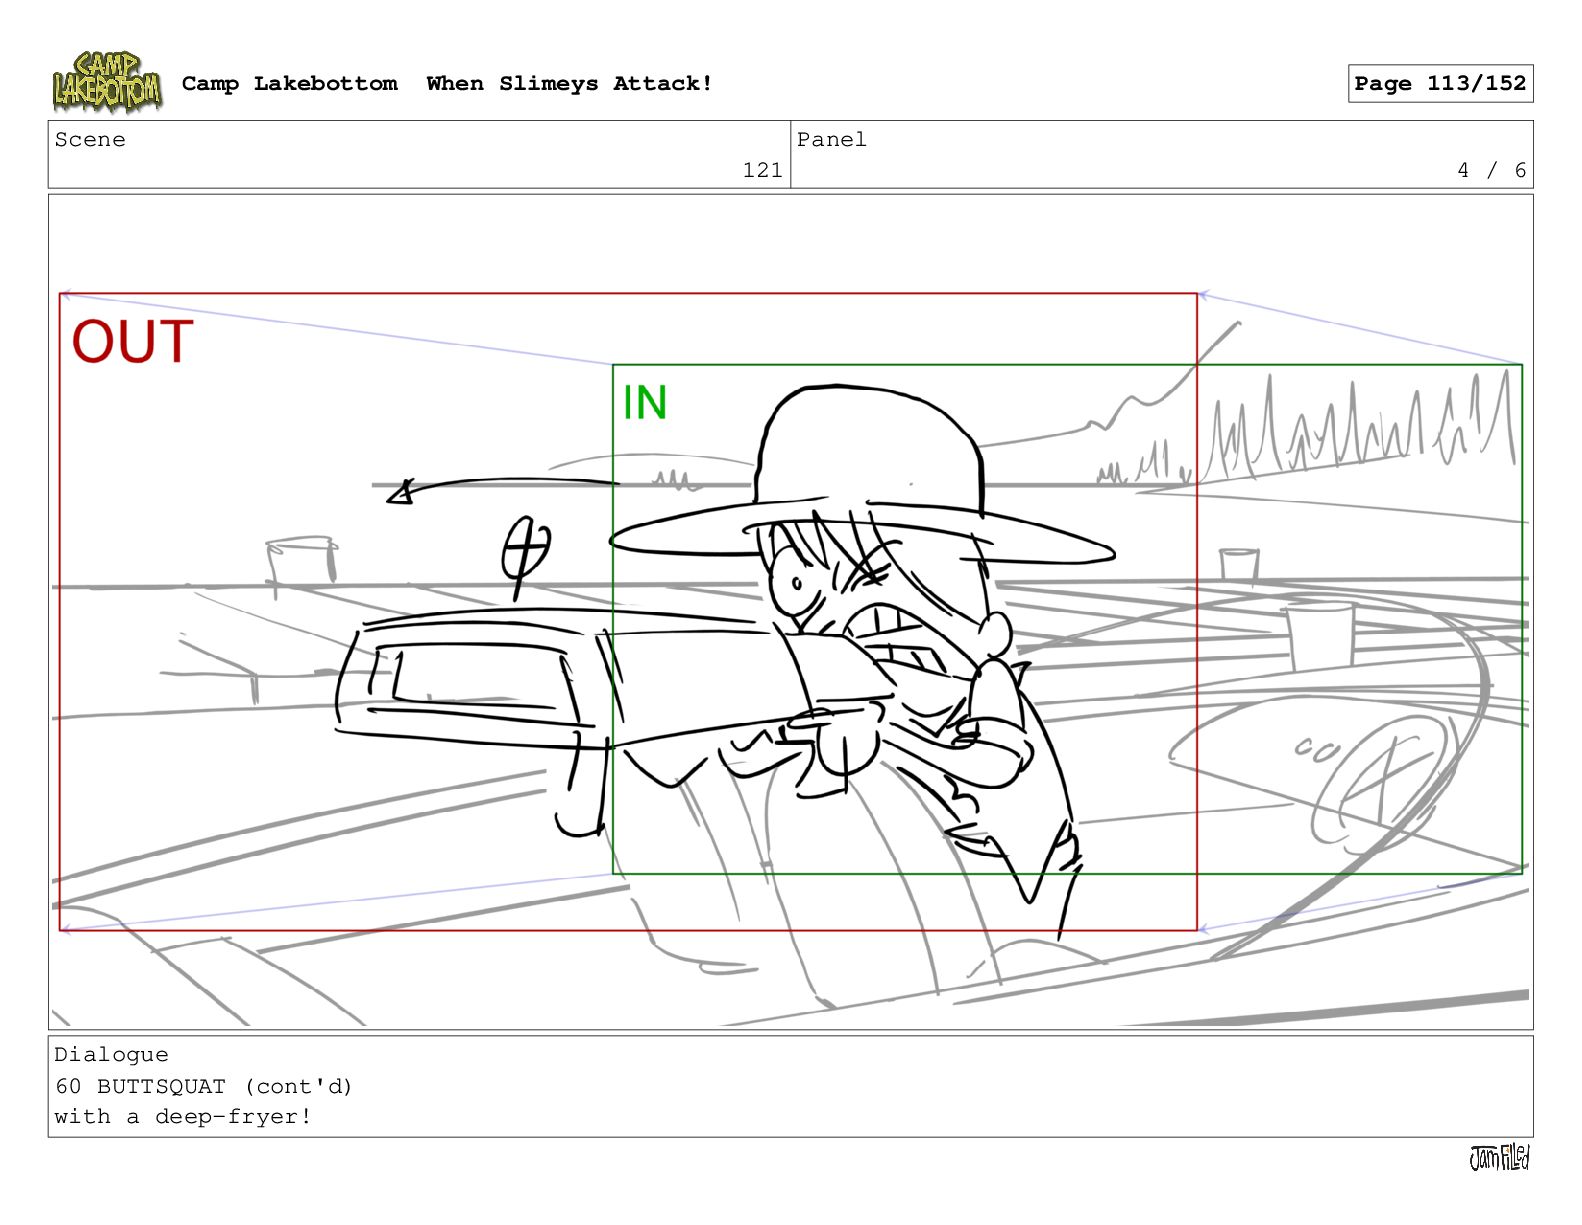Screen dimensions: 1582x1225
Task: Click scene number '121'
Action: point(762,171)
